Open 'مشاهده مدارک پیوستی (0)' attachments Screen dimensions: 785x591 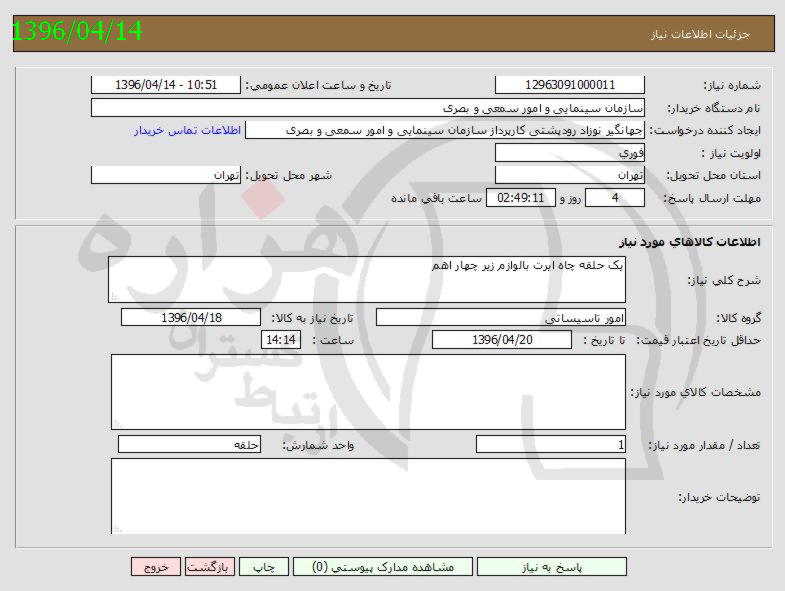pyautogui.click(x=383, y=567)
